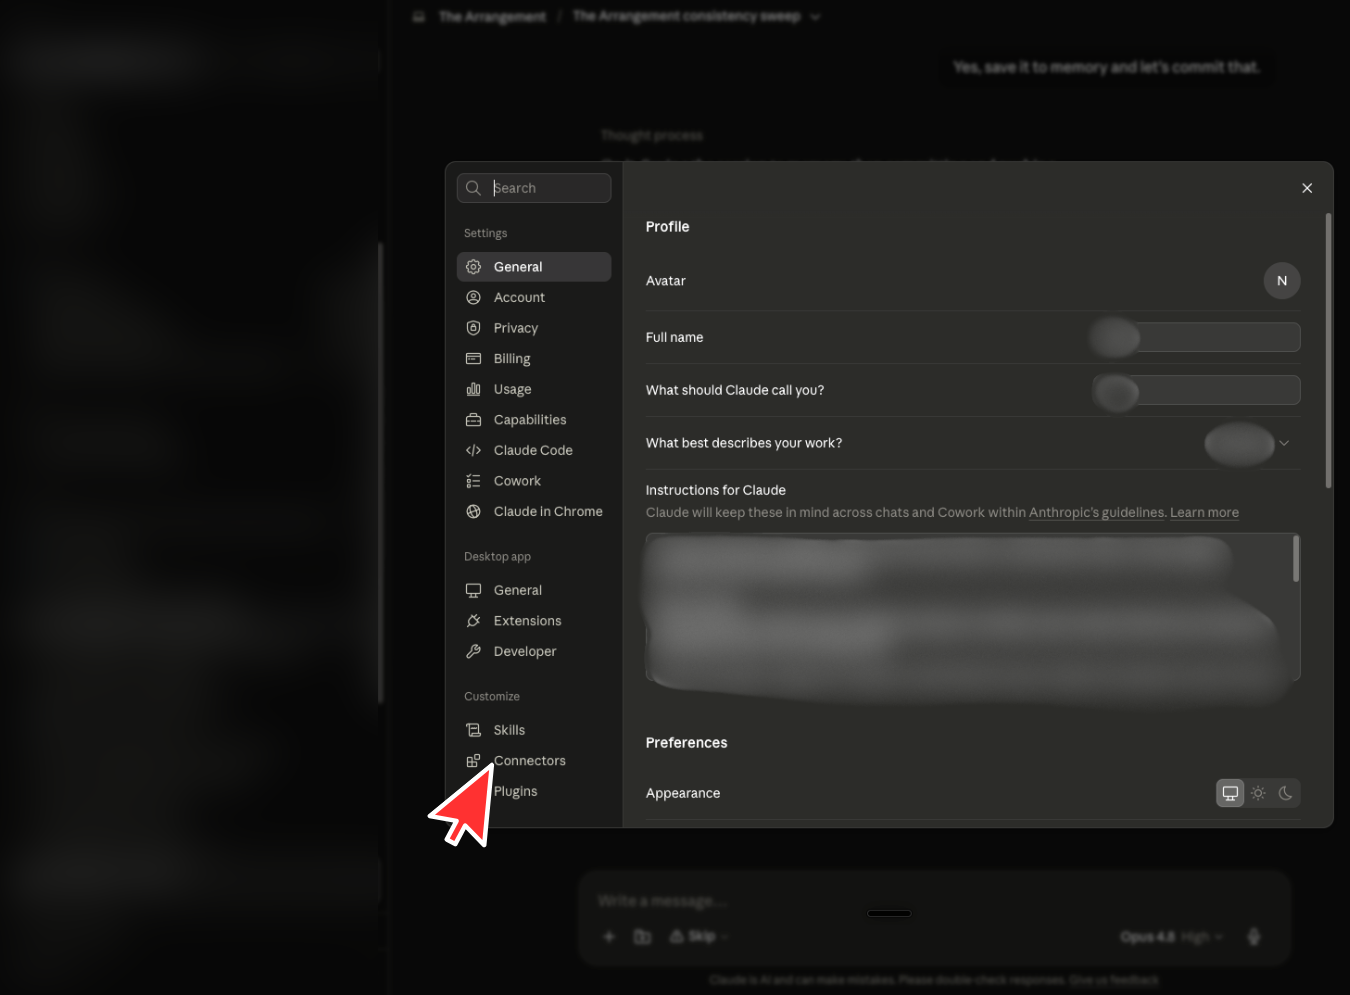Image resolution: width=1350 pixels, height=995 pixels.
Task: Choose system appearance monitor icon
Action: click(x=1230, y=793)
